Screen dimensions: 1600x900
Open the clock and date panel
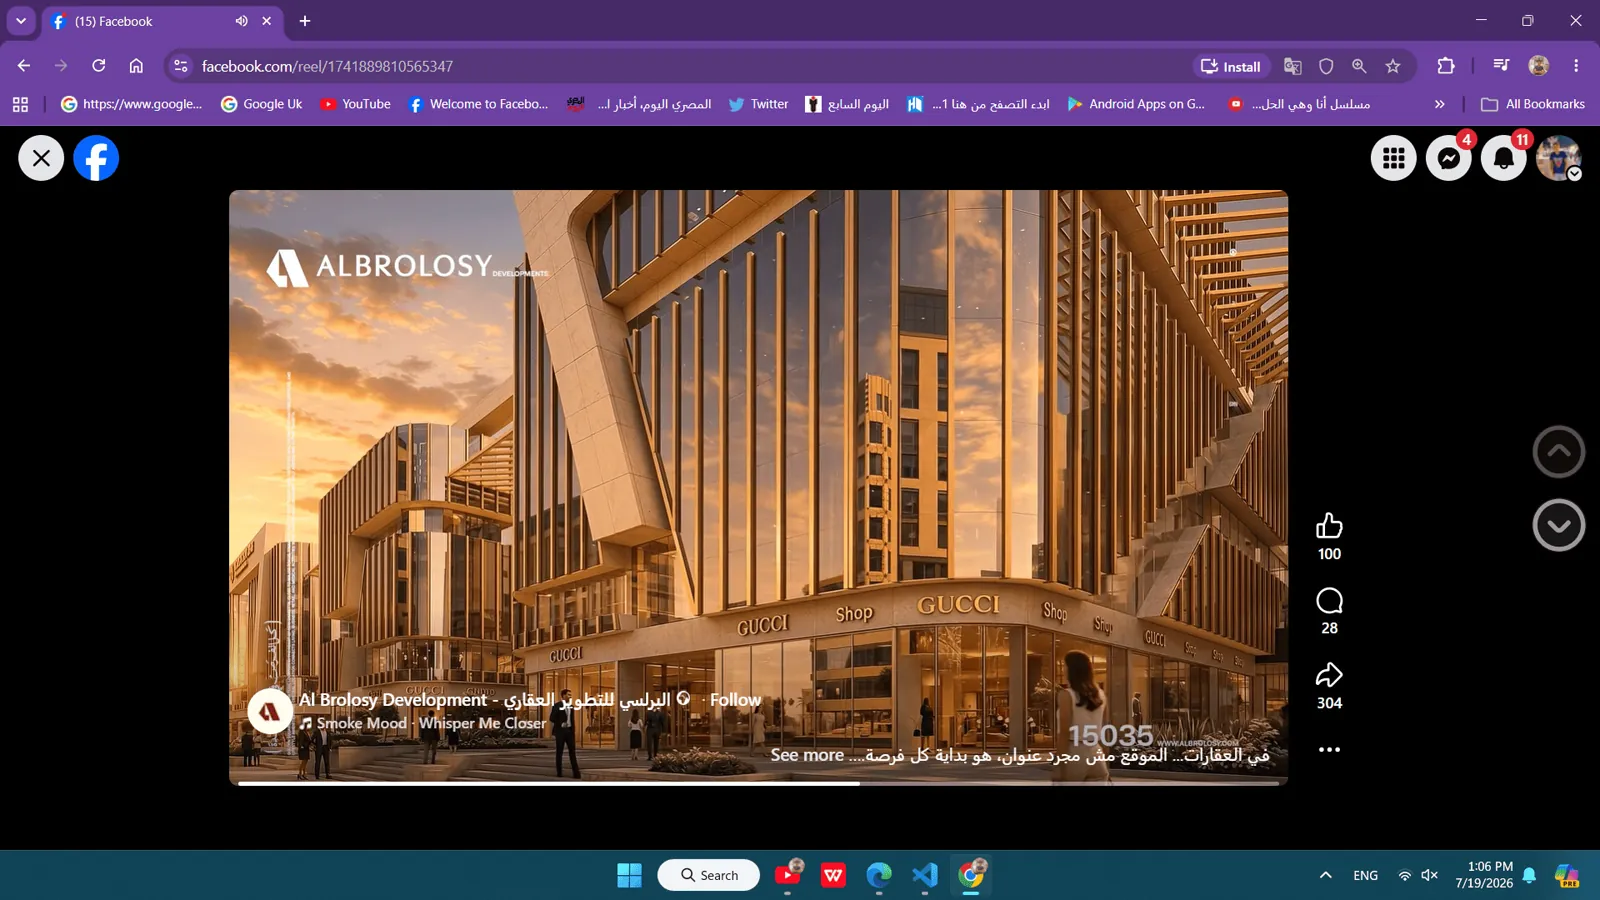coord(1484,875)
